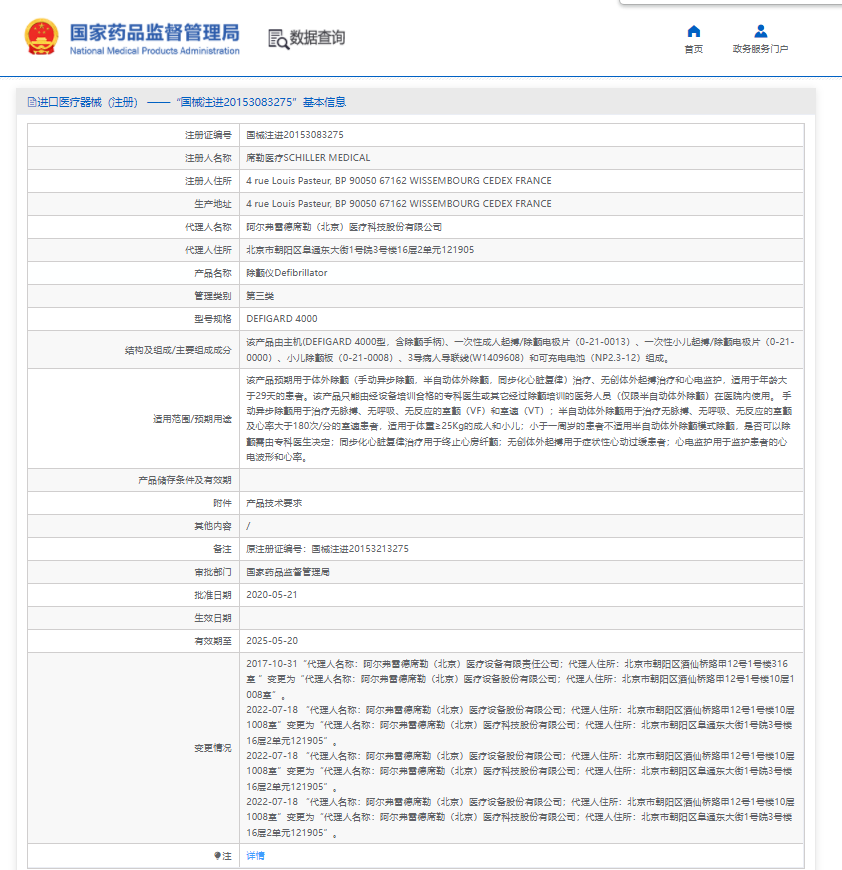This screenshot has height=870, width=842.
Task: Click the 其他内容 row label
Action: 212,526
